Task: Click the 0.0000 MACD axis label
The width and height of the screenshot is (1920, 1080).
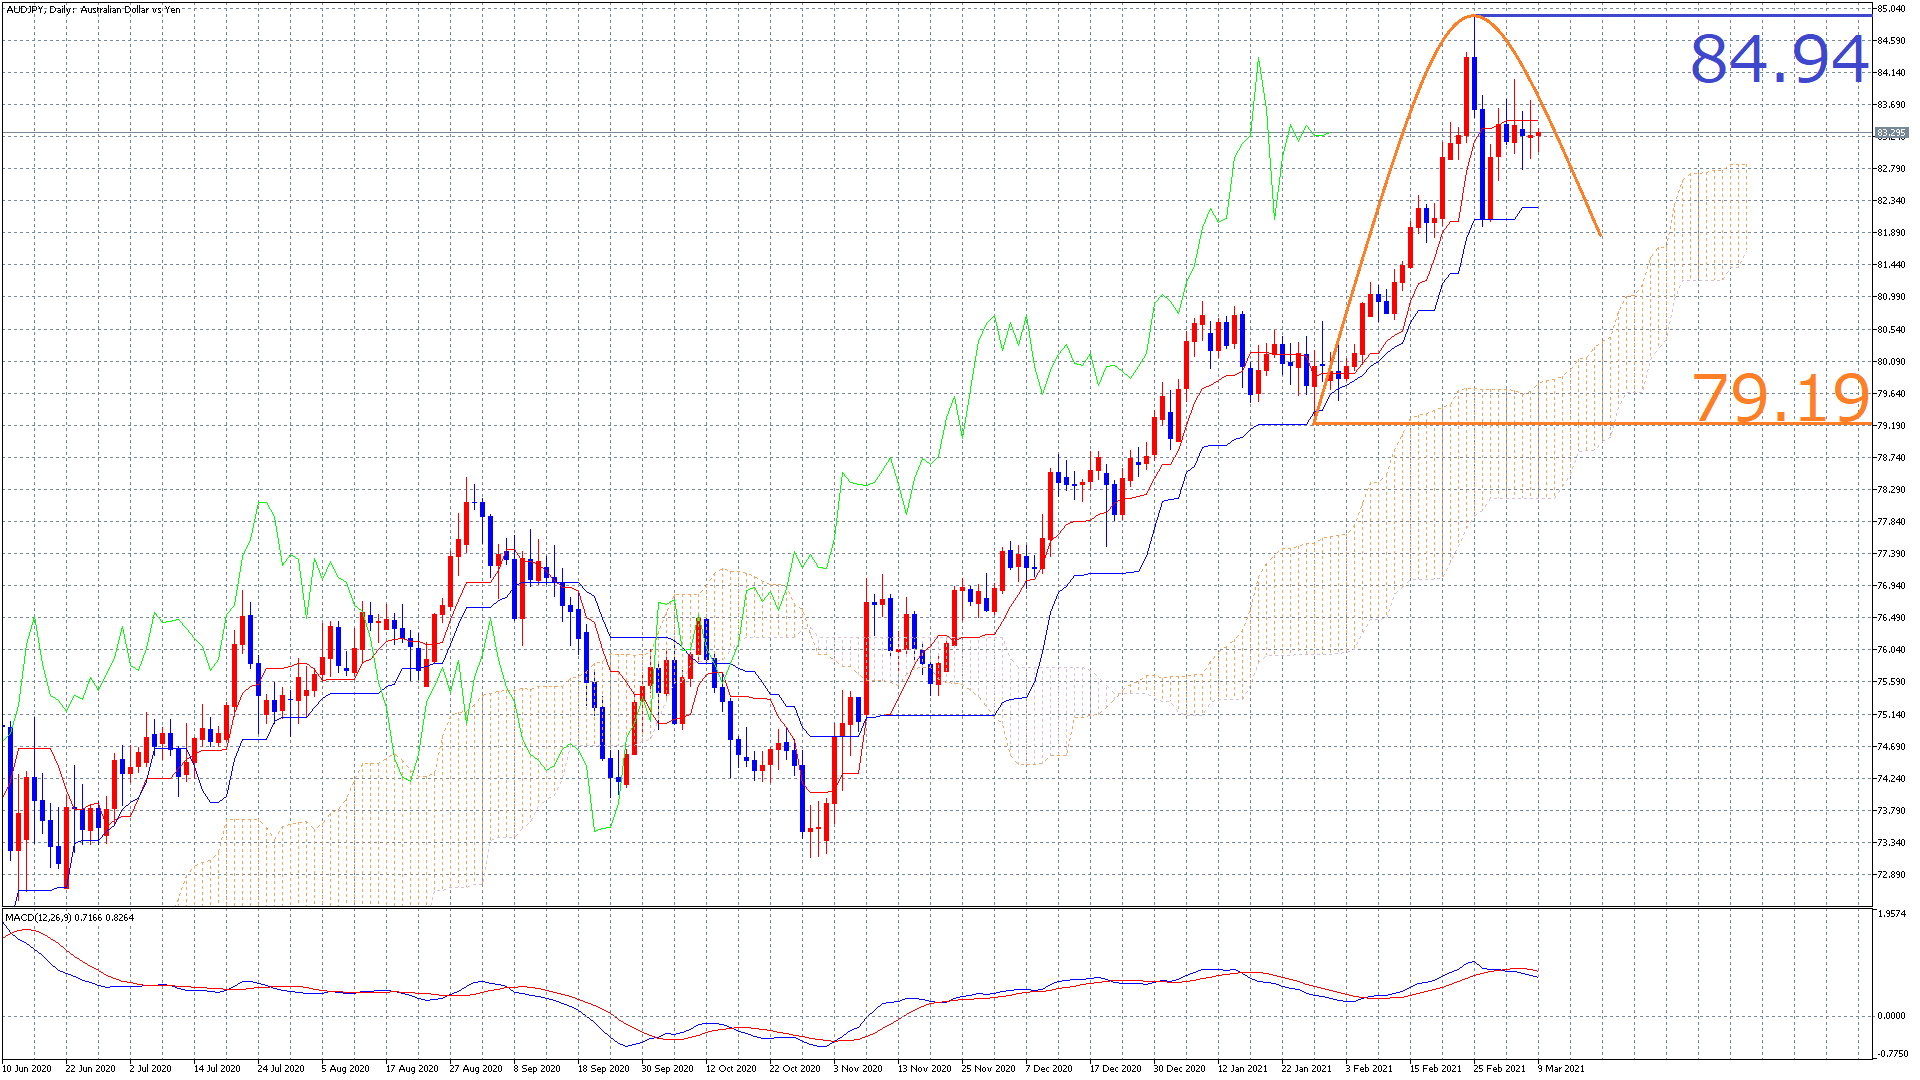Action: pyautogui.click(x=1891, y=1016)
